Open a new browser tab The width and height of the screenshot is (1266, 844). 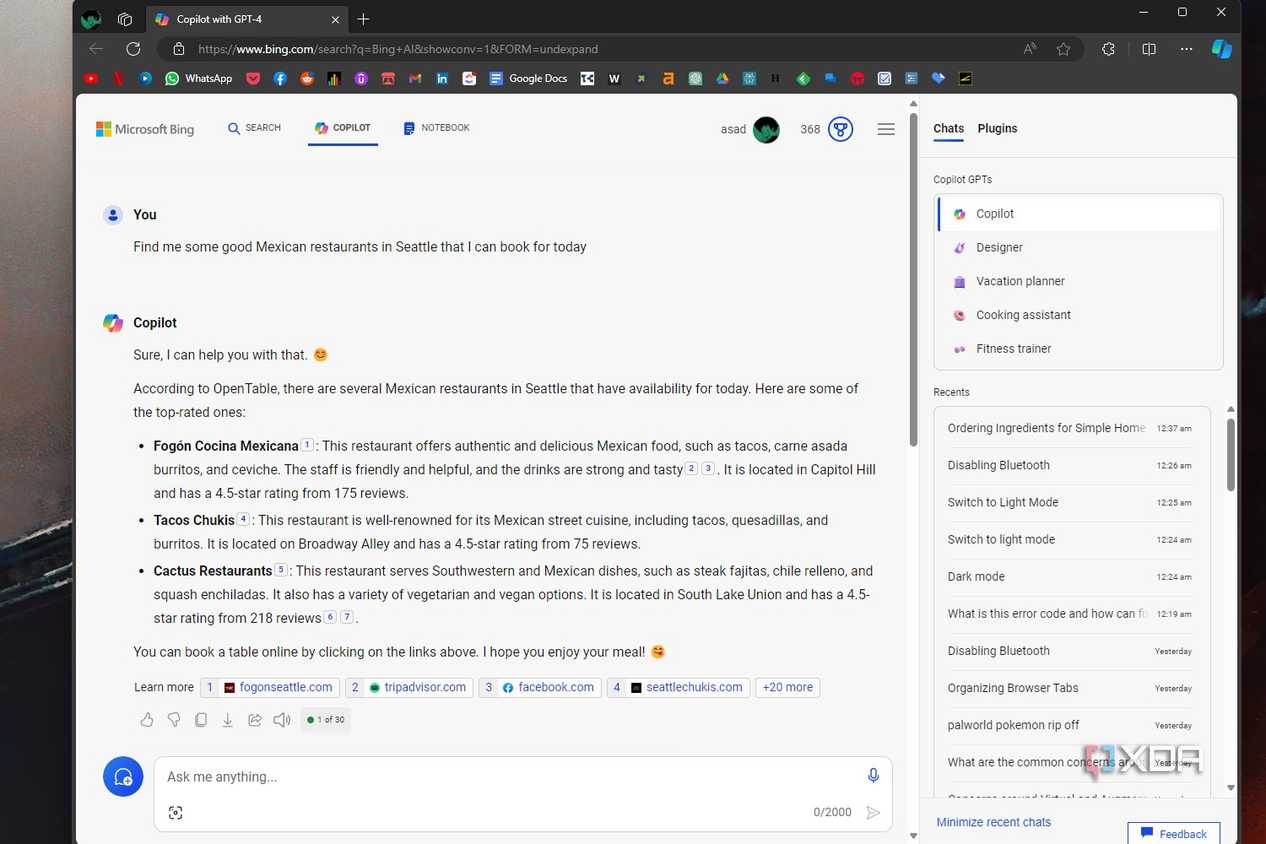[363, 19]
